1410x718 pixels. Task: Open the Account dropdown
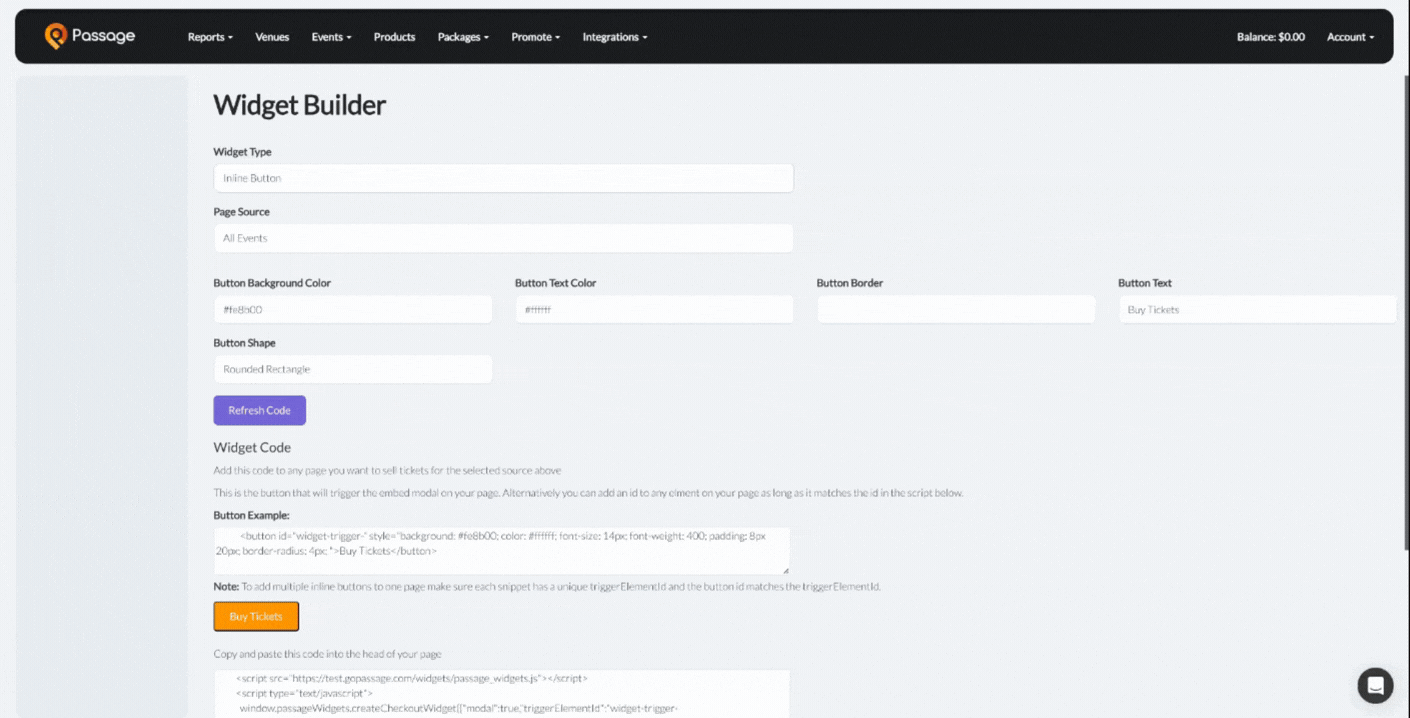(x=1350, y=37)
